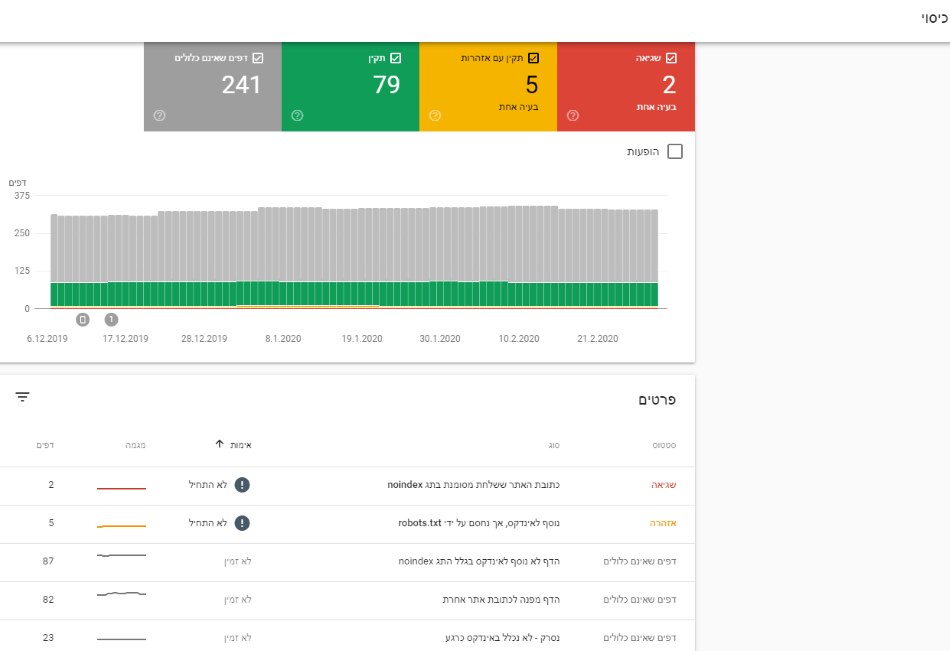This screenshot has height=651, width=950.
Task: Click the פרטים section heading
Action: click(x=657, y=400)
